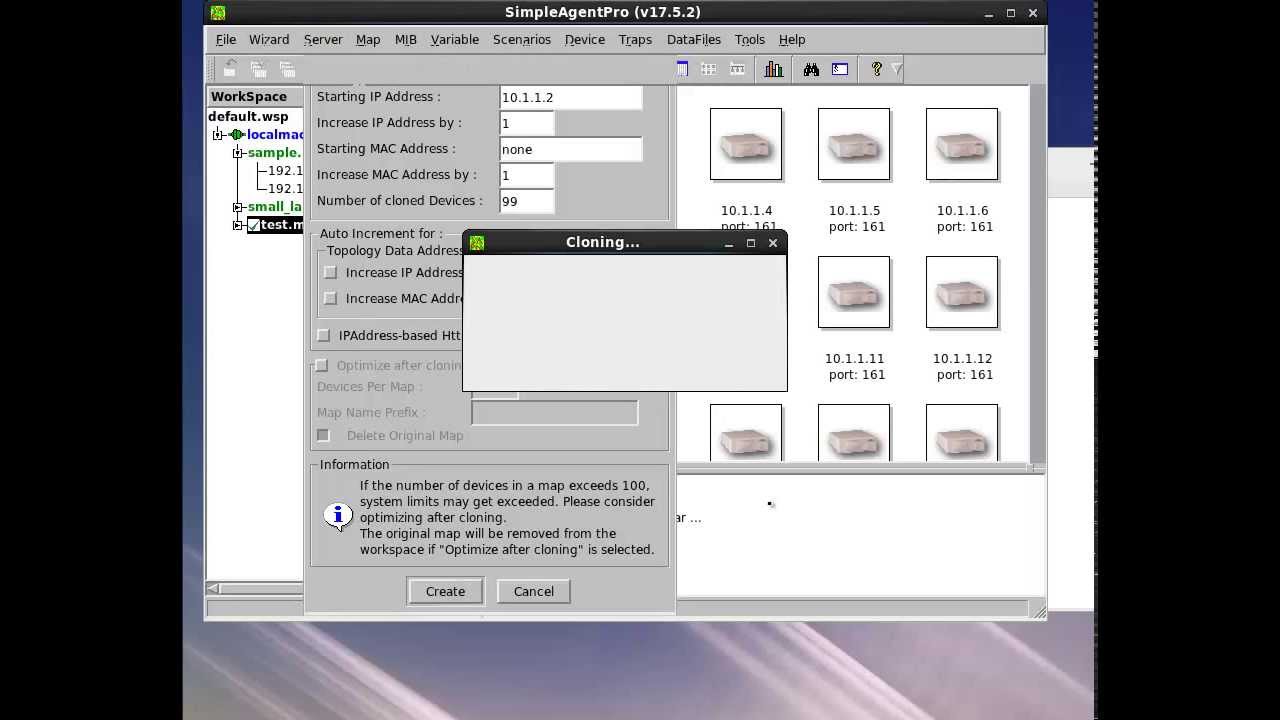The height and width of the screenshot is (720, 1280).
Task: Select the sample map tree entry
Action: tap(275, 153)
